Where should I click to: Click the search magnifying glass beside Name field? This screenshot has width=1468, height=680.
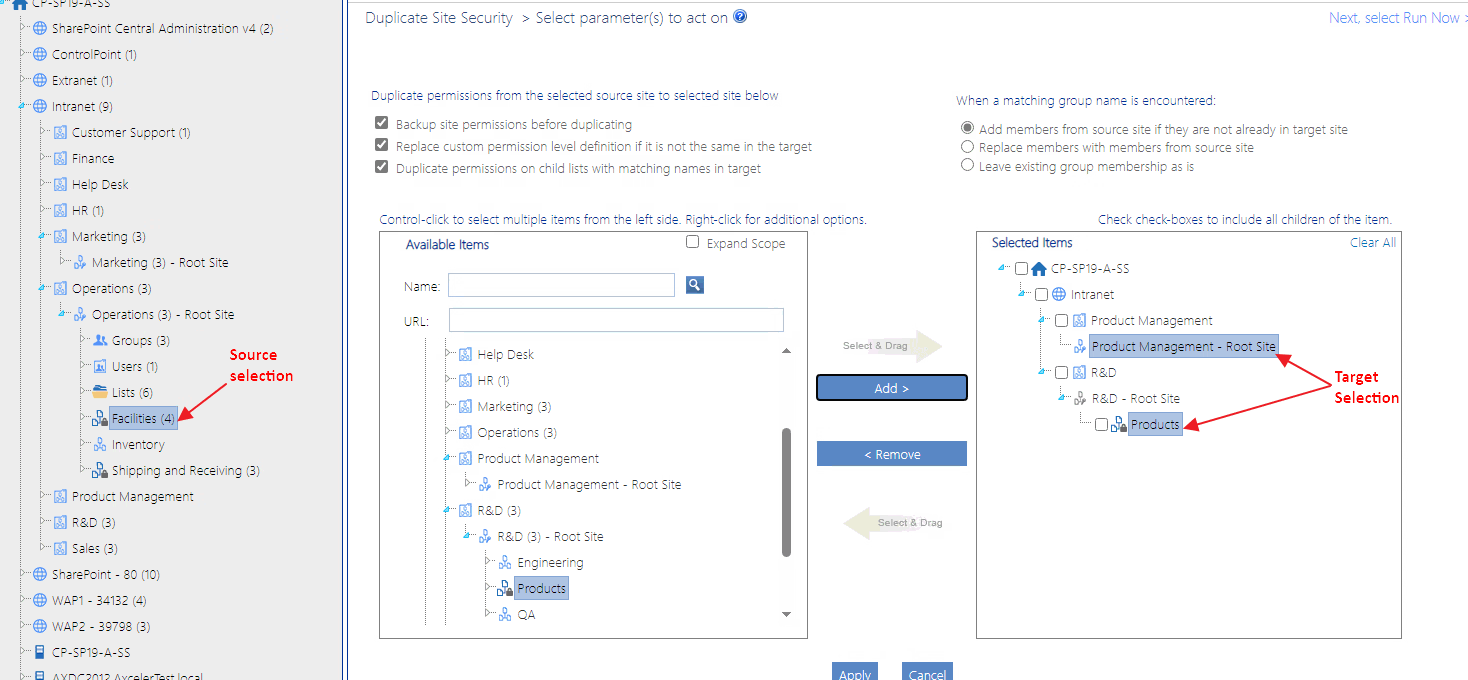pyautogui.click(x=692, y=285)
